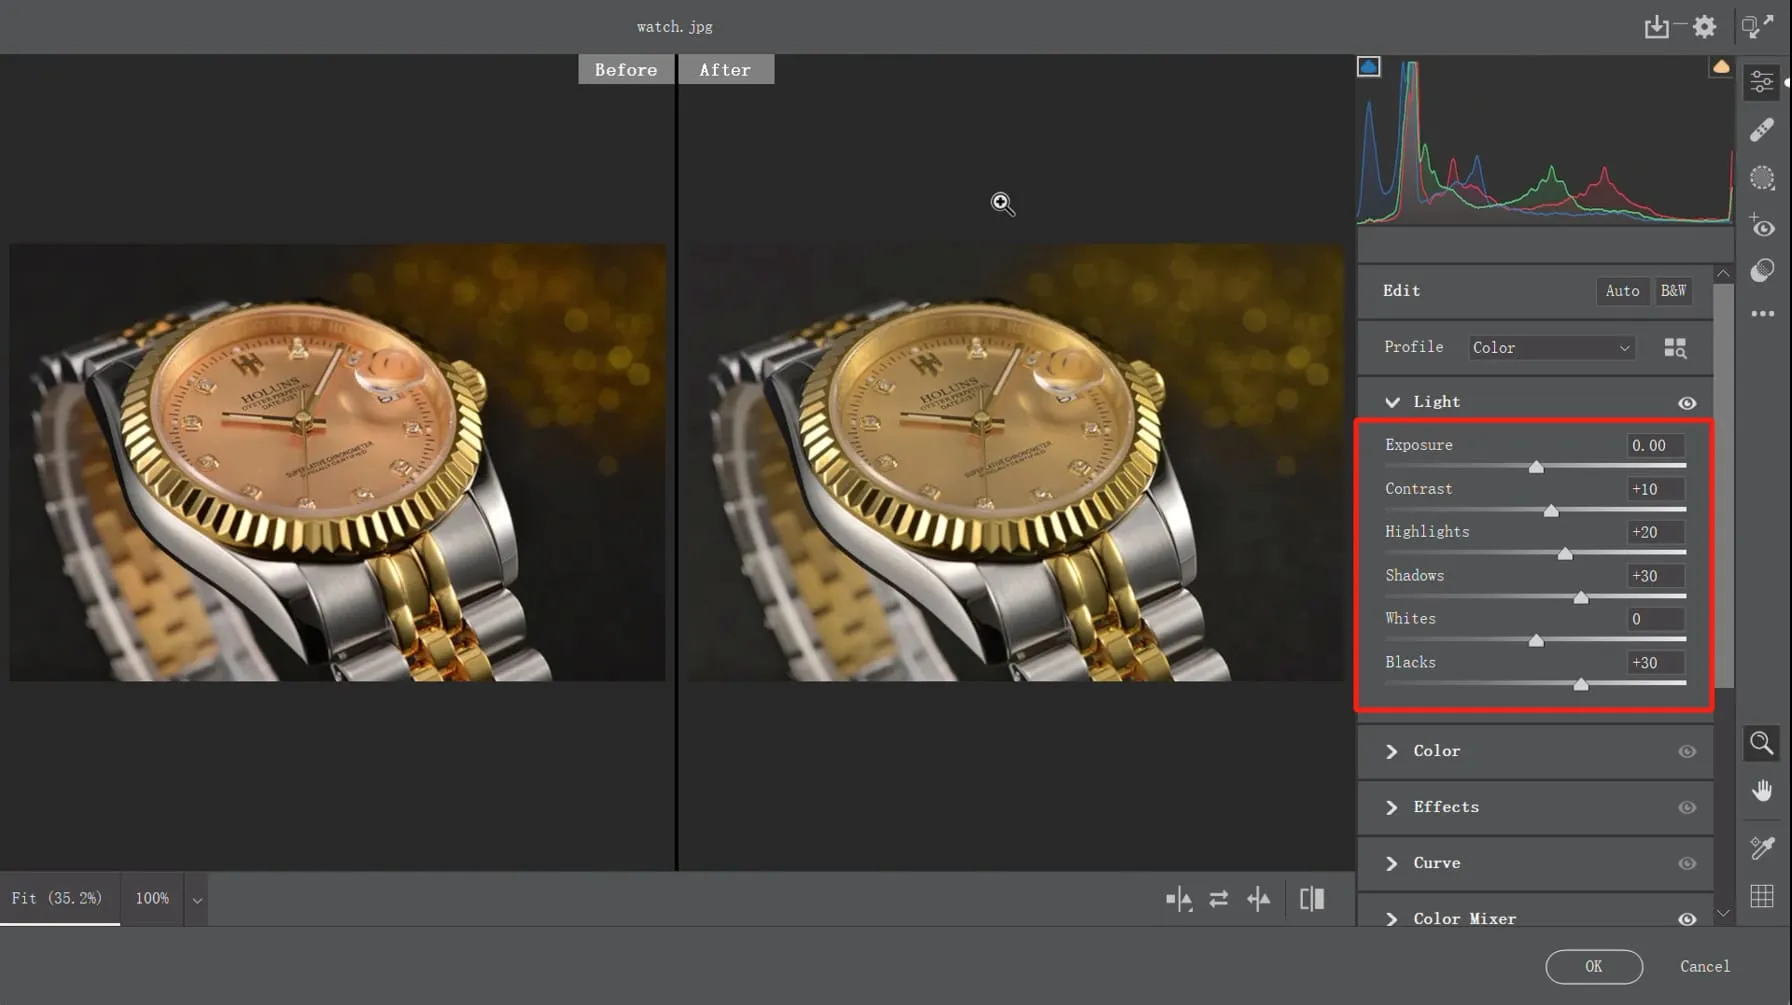
Task: Click the Shadows slider handle
Action: point(1581,597)
